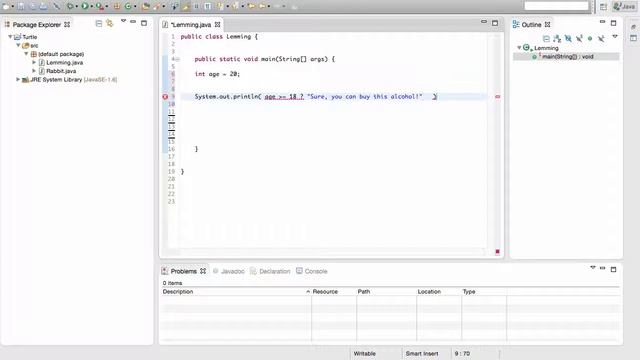Image resolution: width=640 pixels, height=360 pixels.
Task: Click the lower icon in the right trim bar
Action: (633, 38)
